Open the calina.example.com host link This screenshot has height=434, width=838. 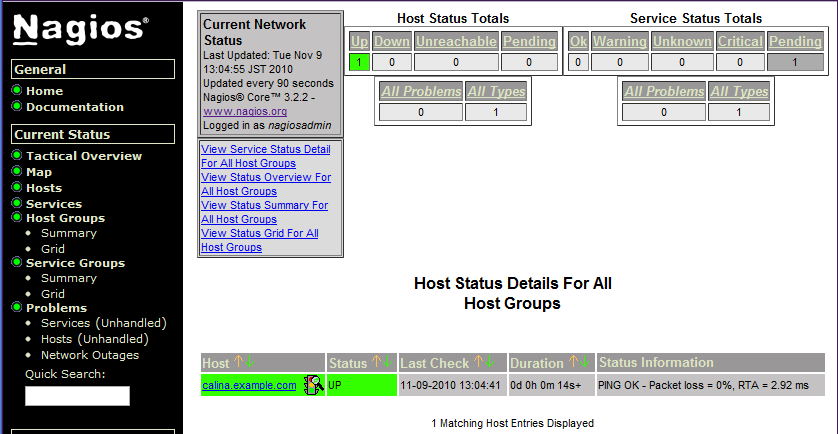[x=249, y=385]
